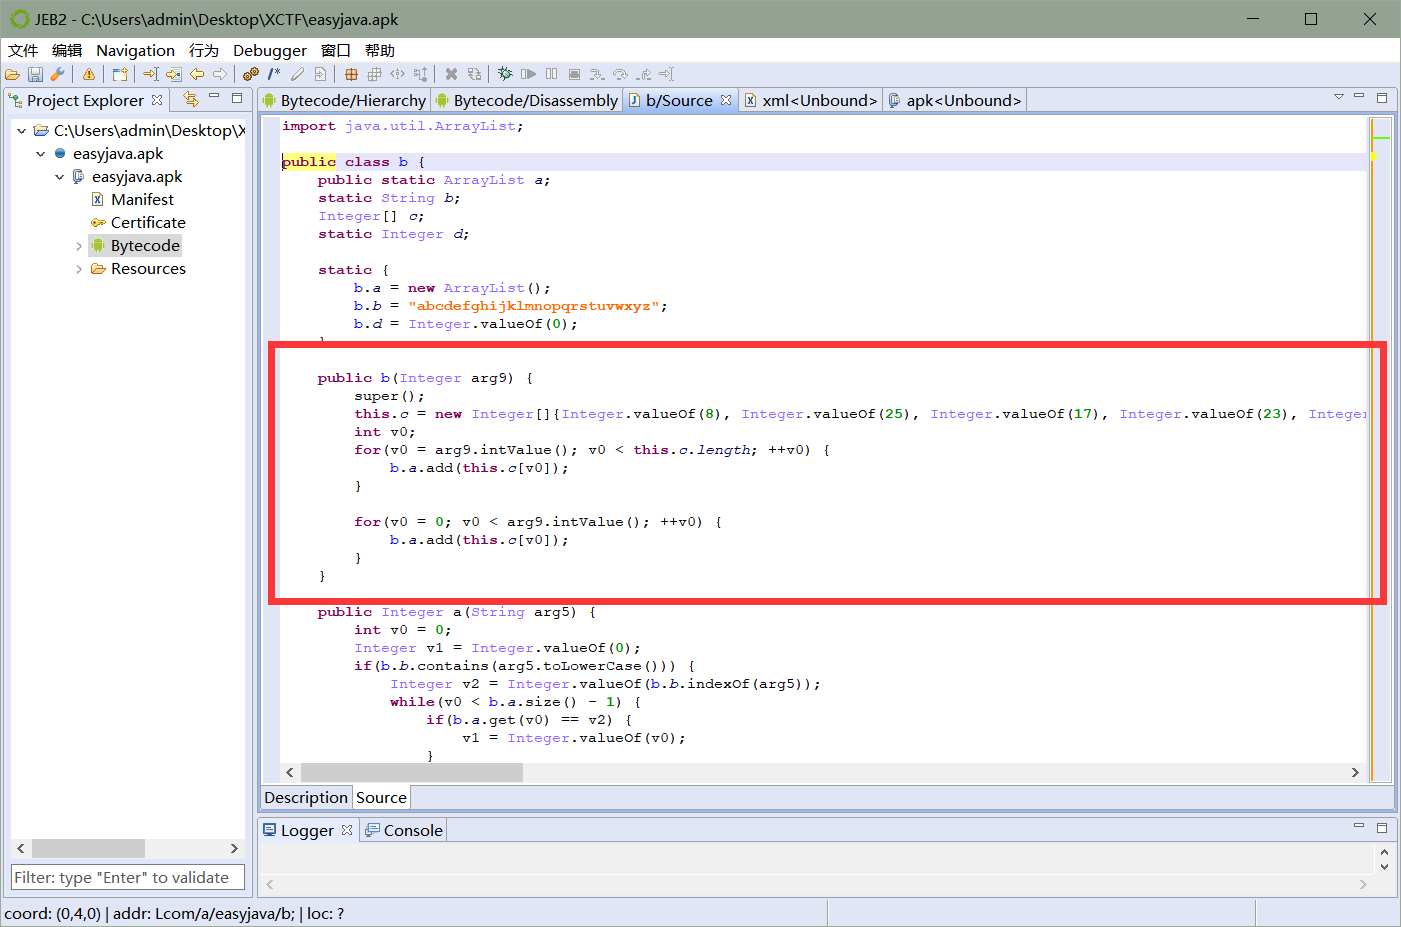Select the Resources folder in tree
Image resolution: width=1401 pixels, height=927 pixels.
point(148,268)
